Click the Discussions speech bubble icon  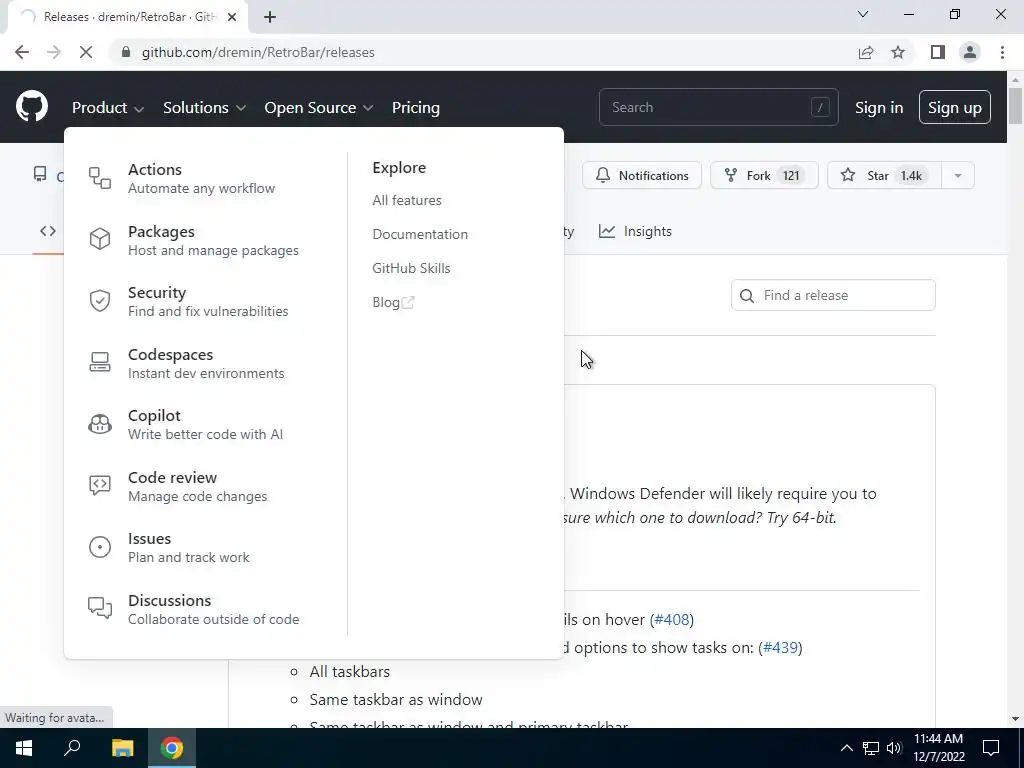(x=100, y=608)
